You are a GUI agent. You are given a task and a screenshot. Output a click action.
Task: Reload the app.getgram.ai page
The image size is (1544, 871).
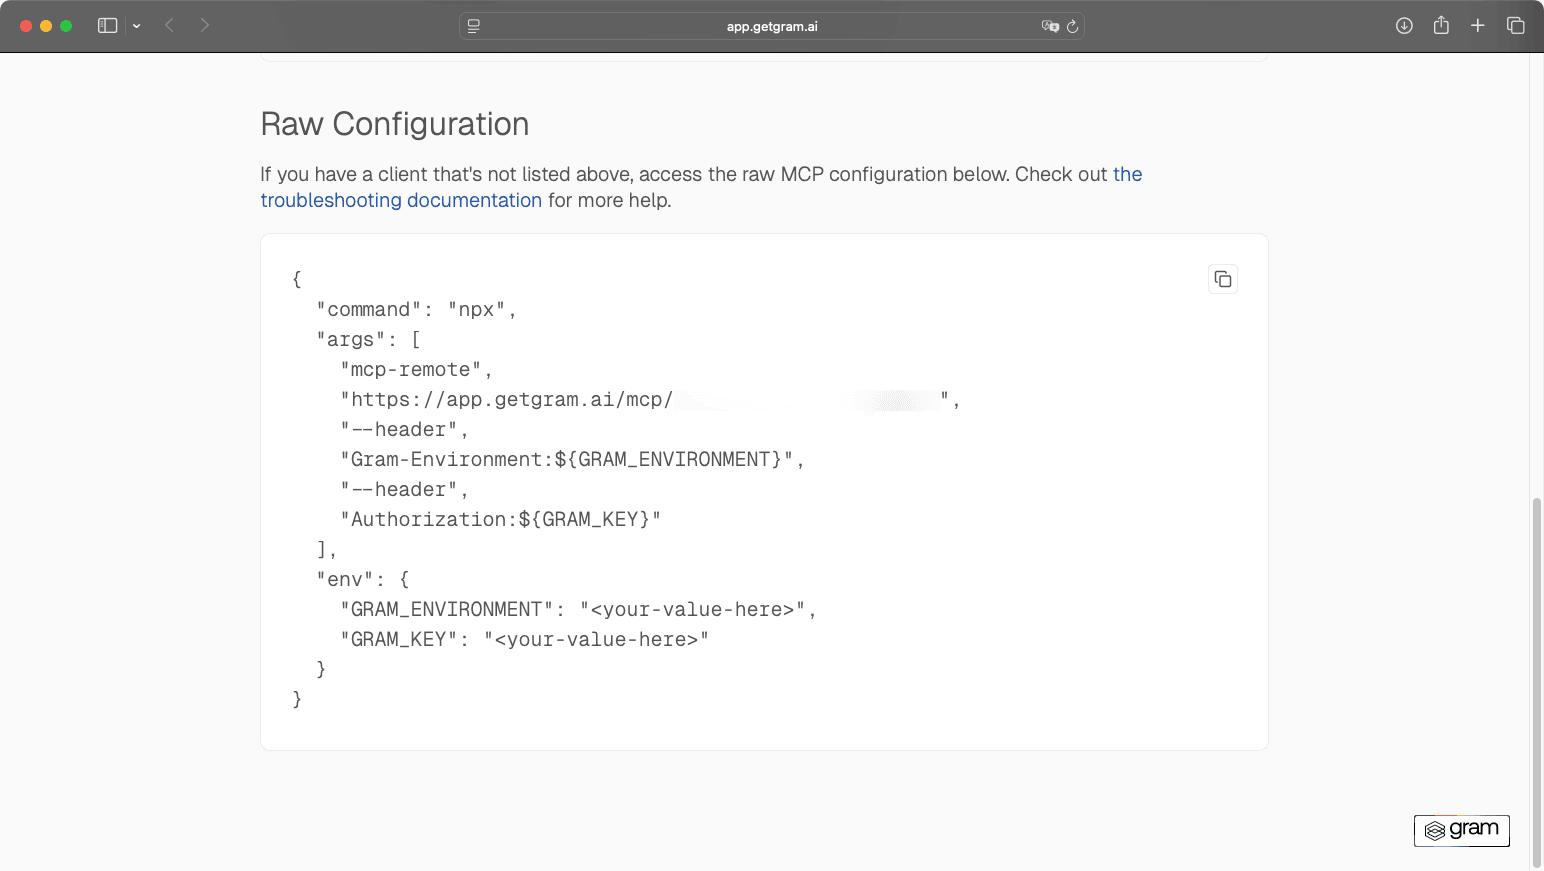pyautogui.click(x=1073, y=26)
